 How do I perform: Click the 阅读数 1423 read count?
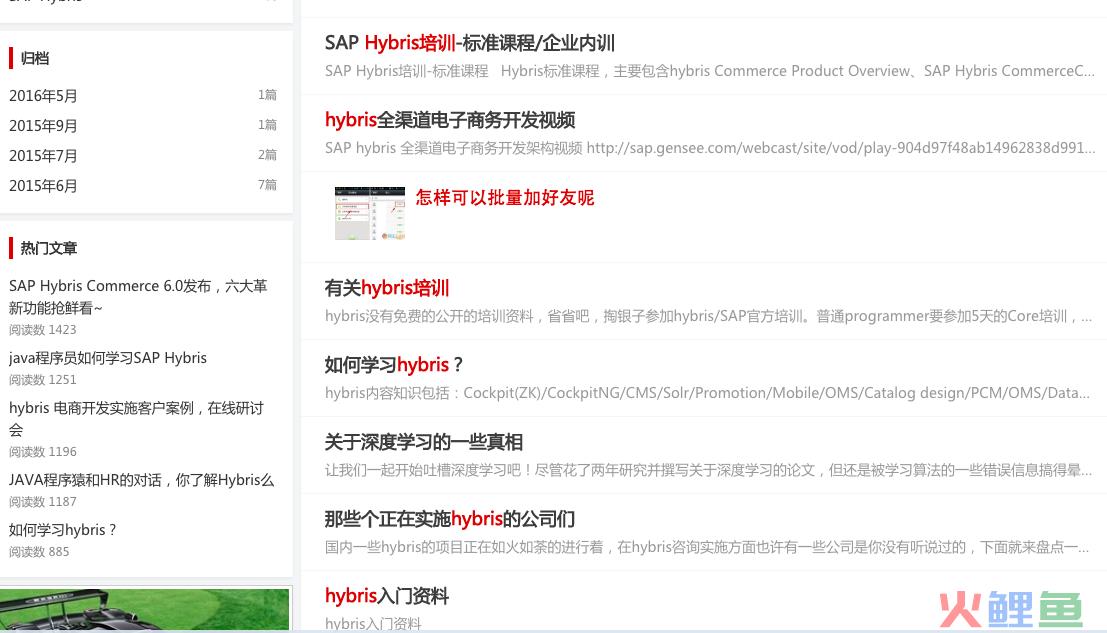click(42, 330)
